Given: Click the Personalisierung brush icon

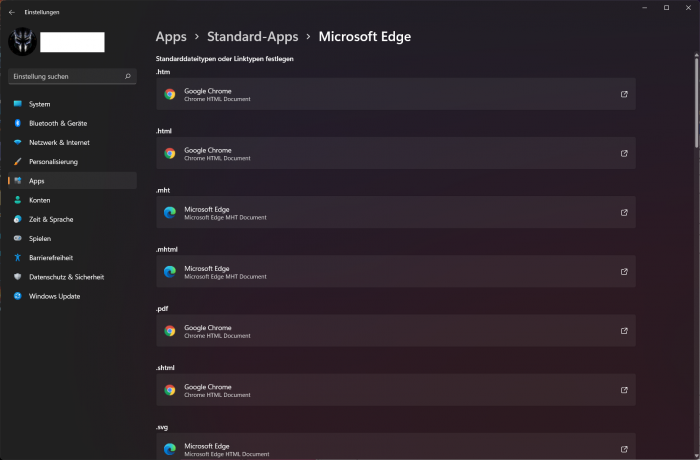Looking at the screenshot, I should pyautogui.click(x=18, y=161).
